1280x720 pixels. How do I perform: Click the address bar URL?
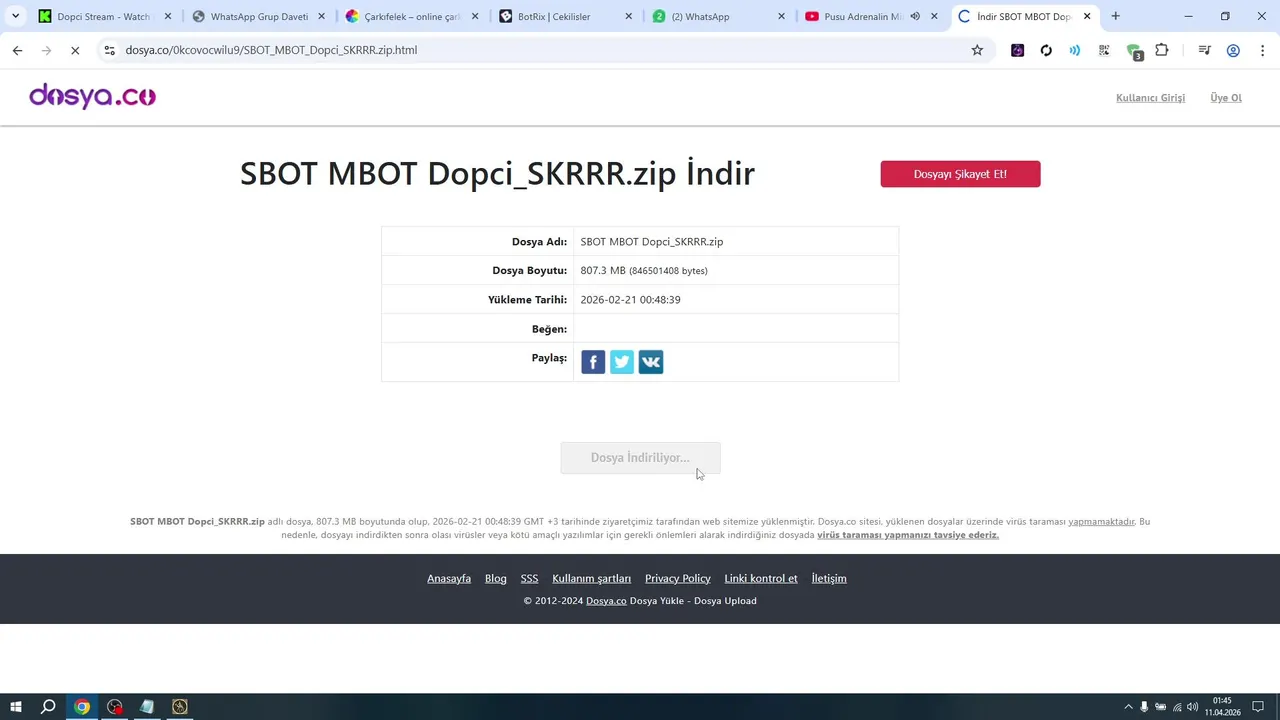pyautogui.click(x=271, y=50)
